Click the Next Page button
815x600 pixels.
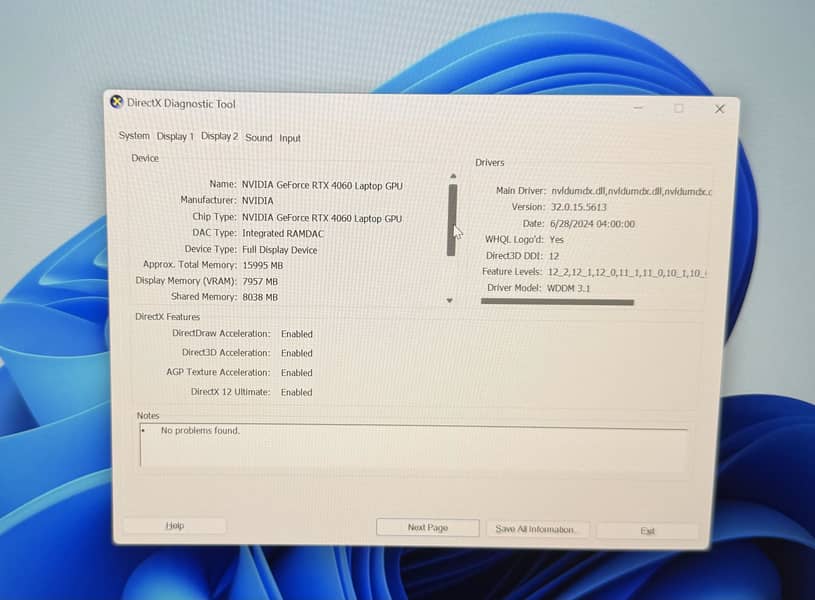(428, 527)
